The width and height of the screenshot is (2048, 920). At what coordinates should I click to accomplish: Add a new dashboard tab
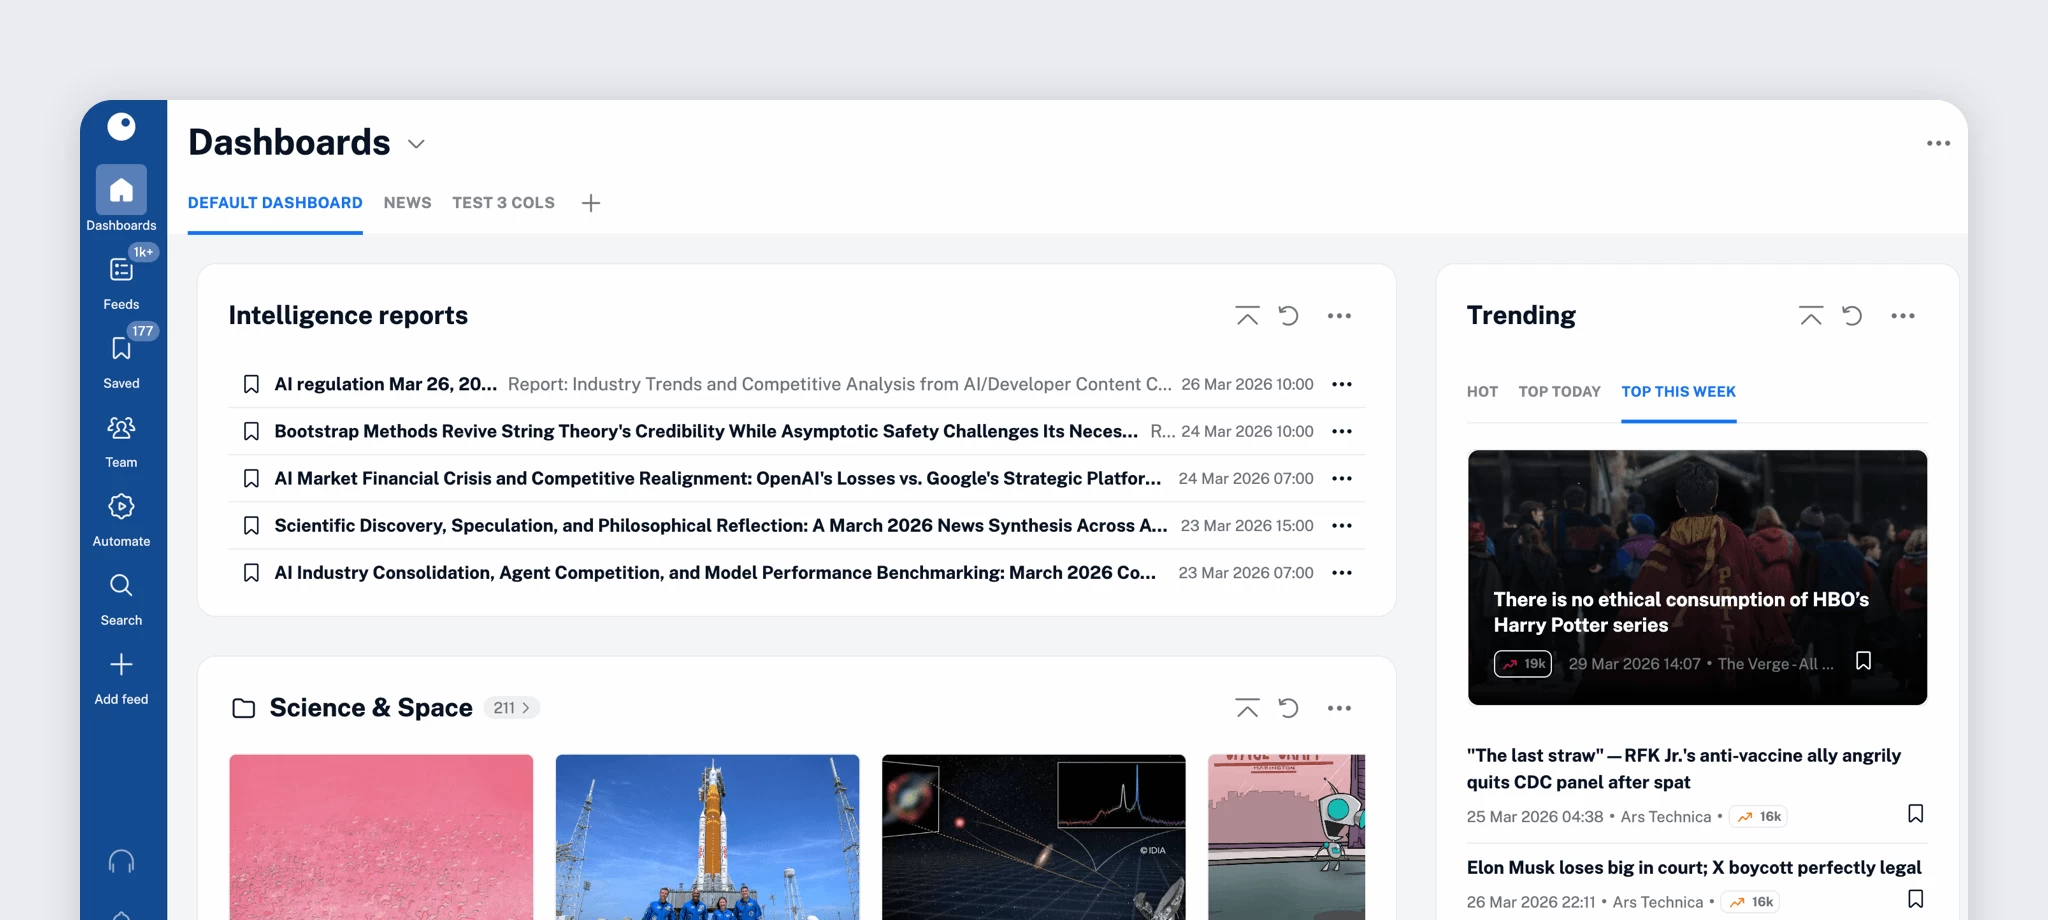pyautogui.click(x=591, y=203)
